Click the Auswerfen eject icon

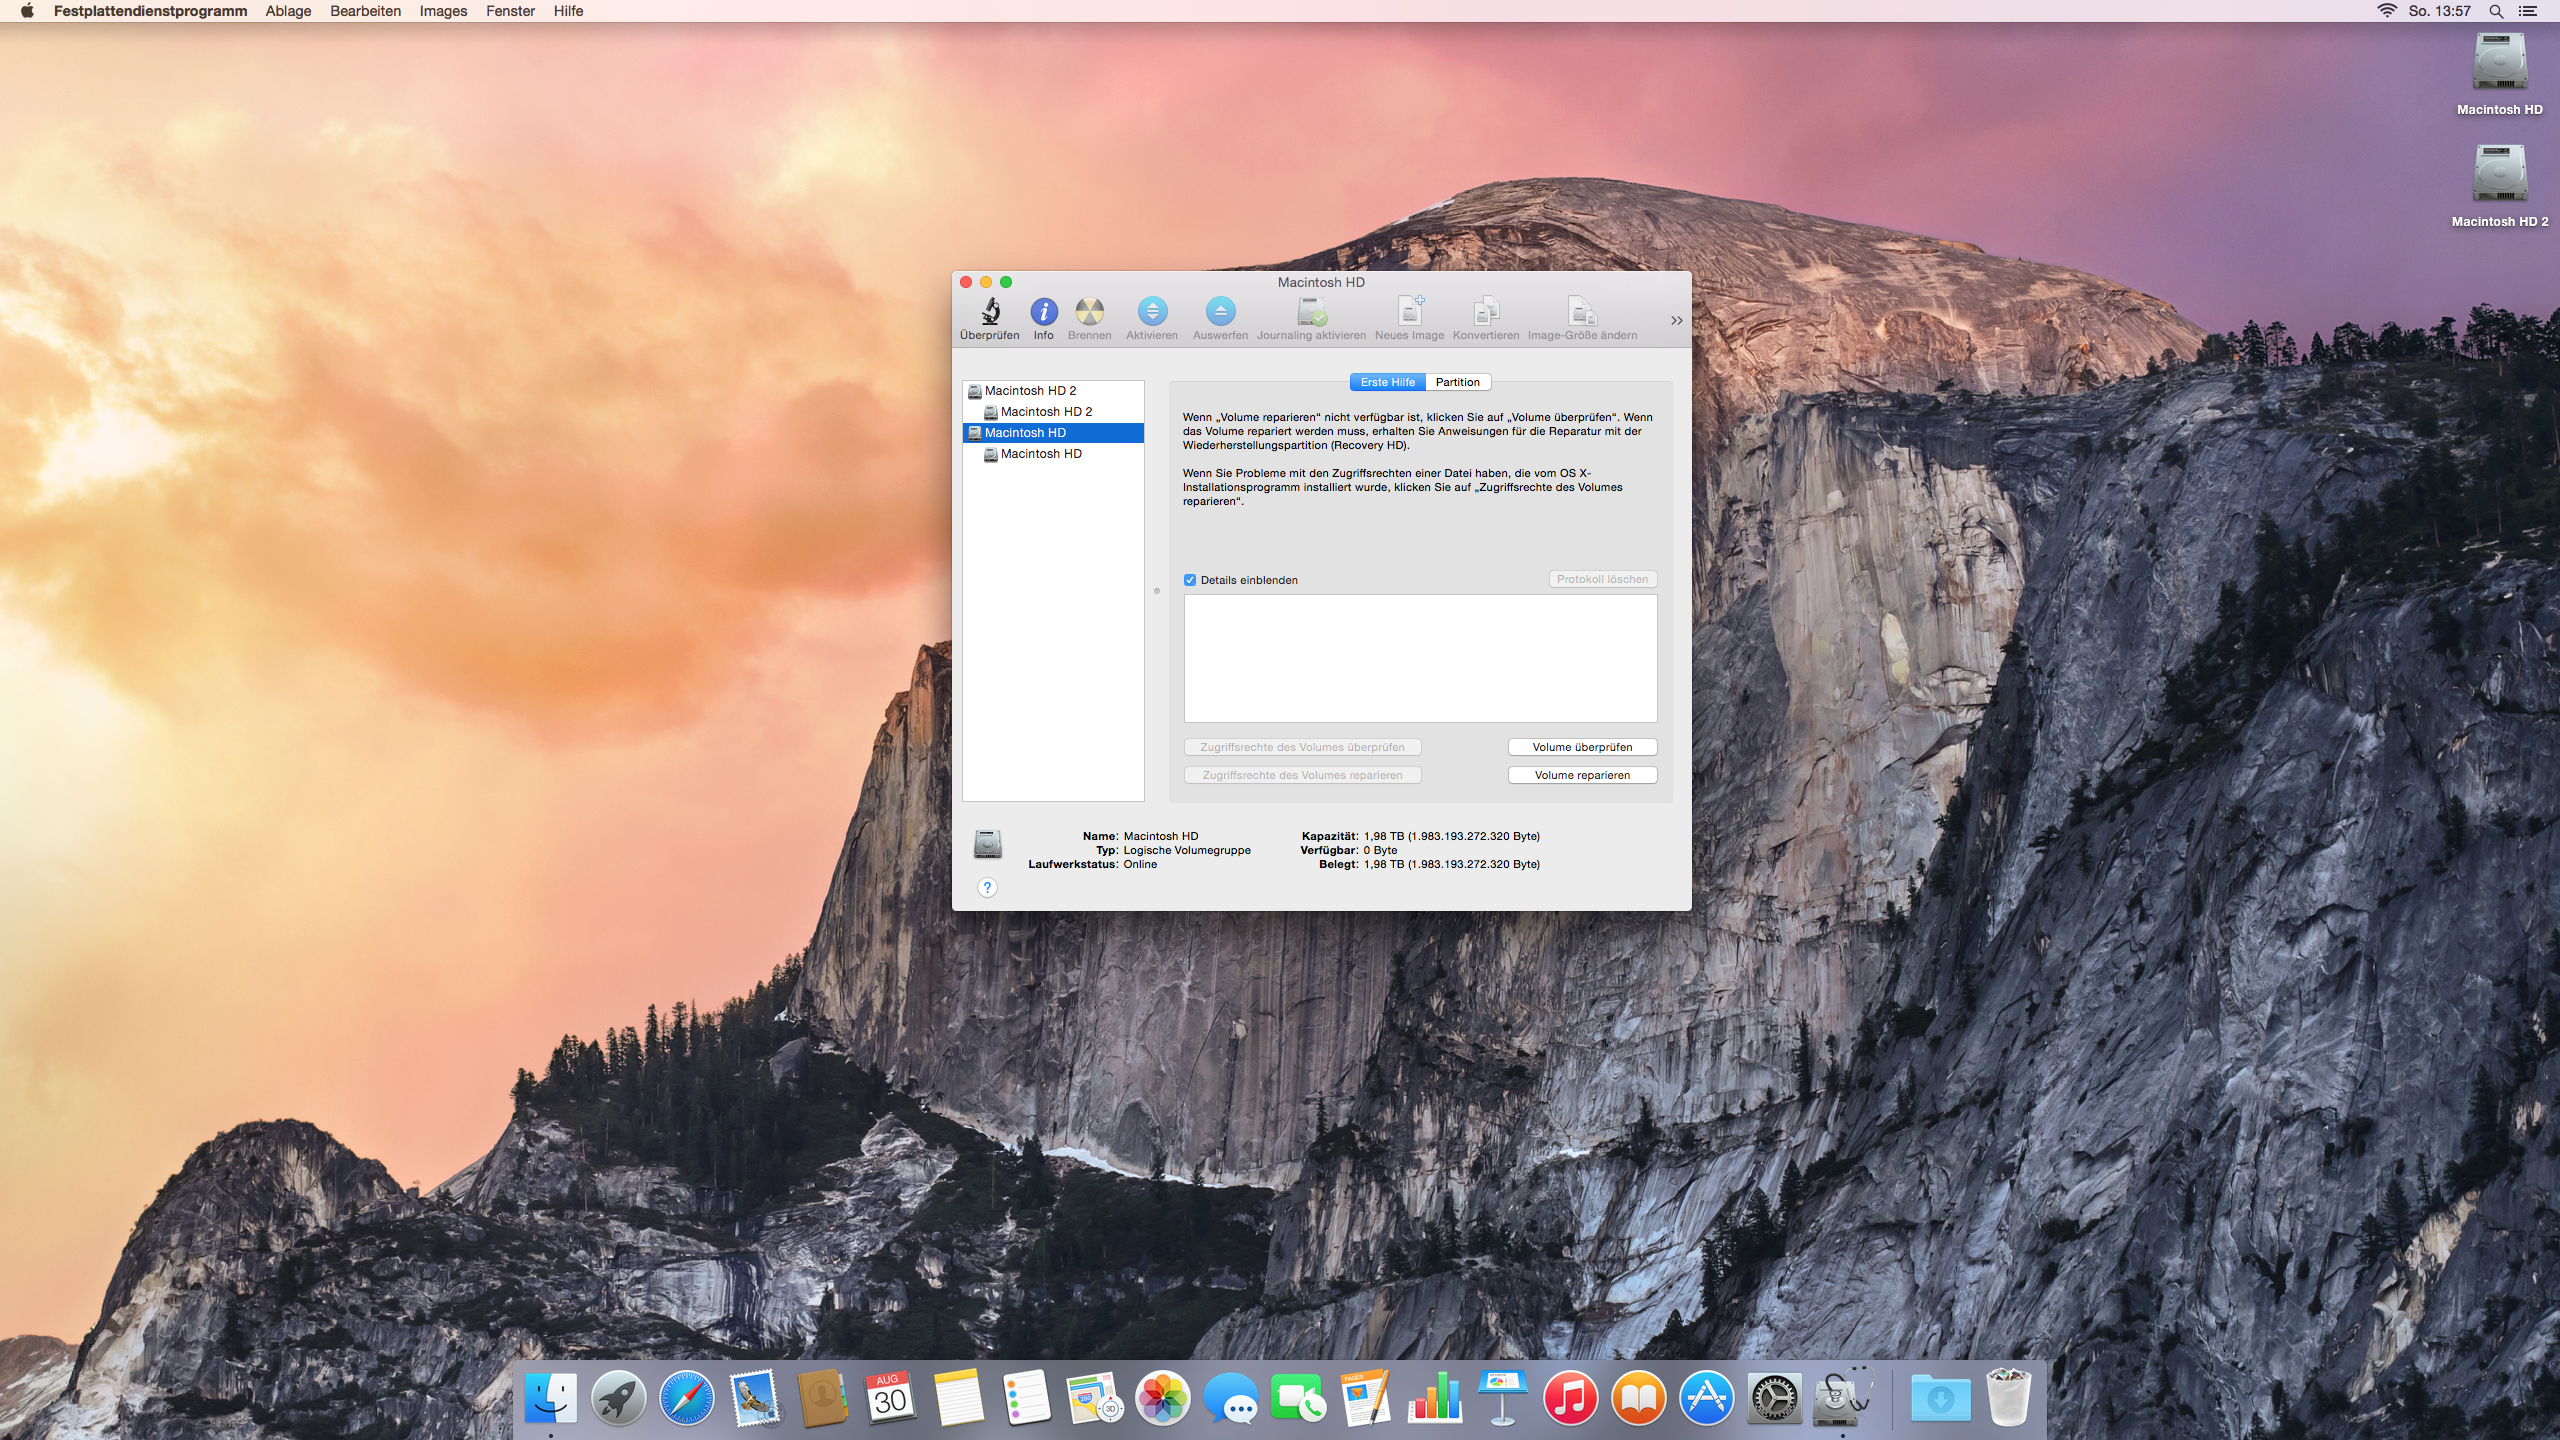[x=1220, y=312]
